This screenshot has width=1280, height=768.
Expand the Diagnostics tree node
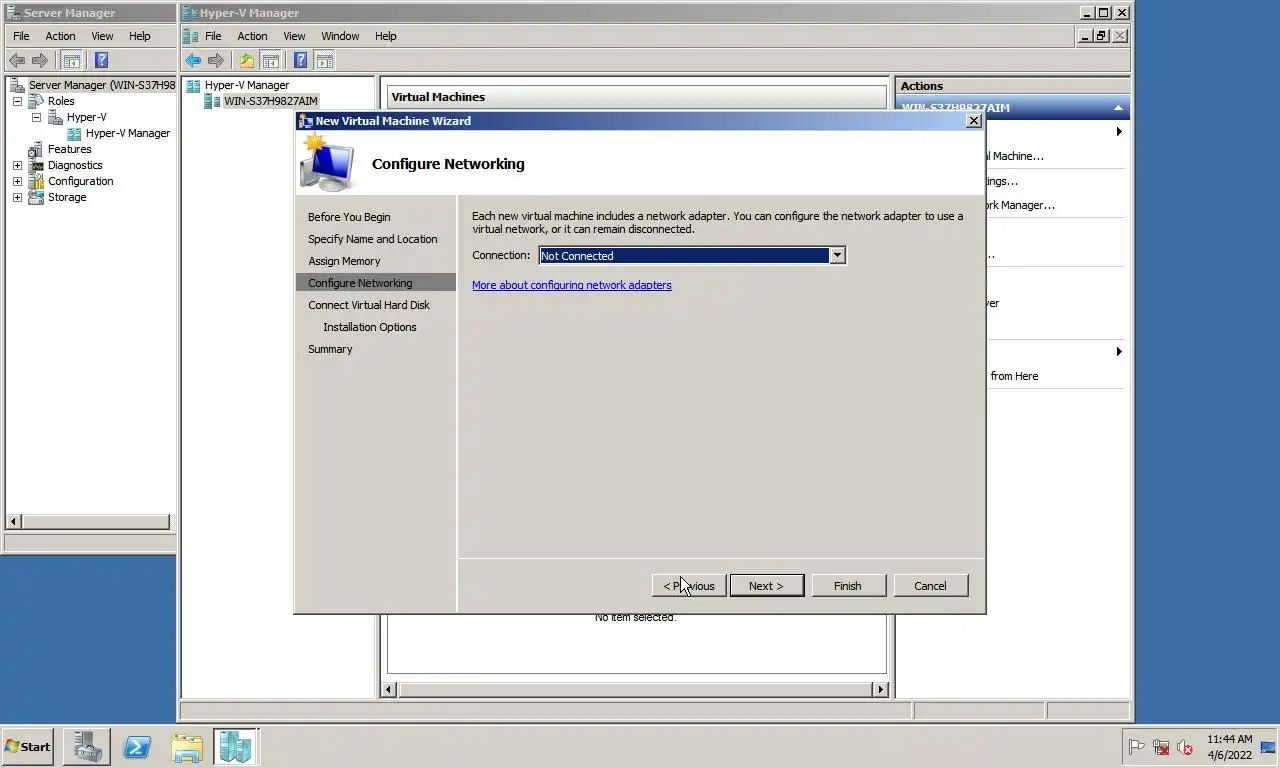click(x=17, y=165)
